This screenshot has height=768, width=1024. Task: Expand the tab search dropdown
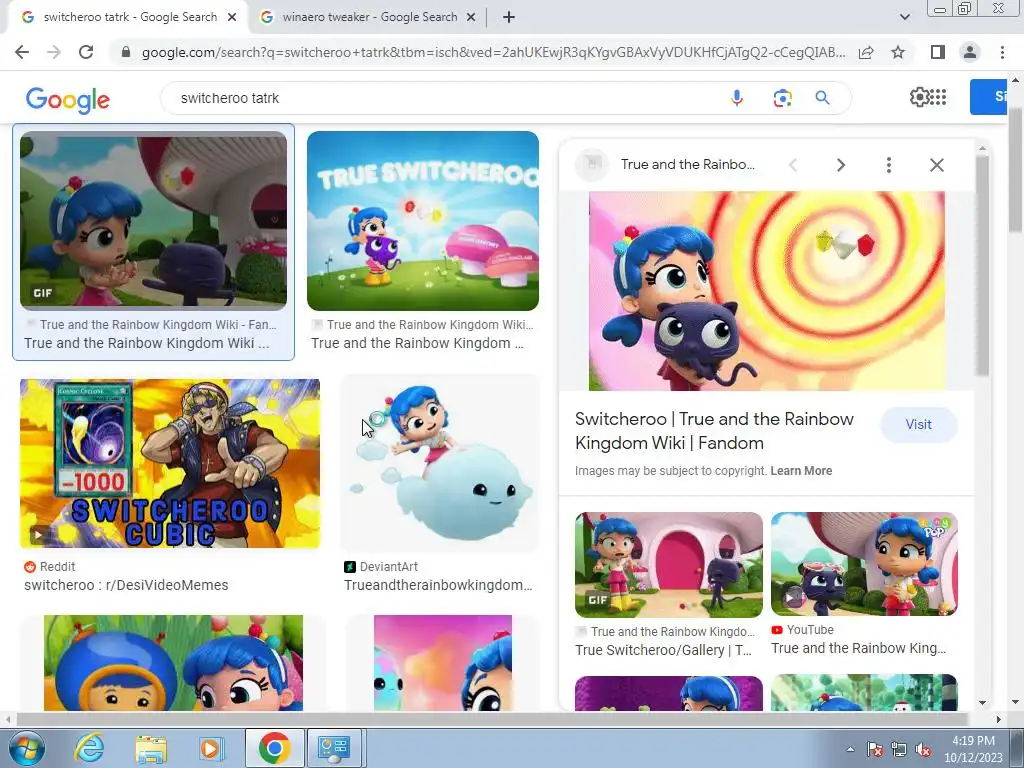(x=904, y=17)
